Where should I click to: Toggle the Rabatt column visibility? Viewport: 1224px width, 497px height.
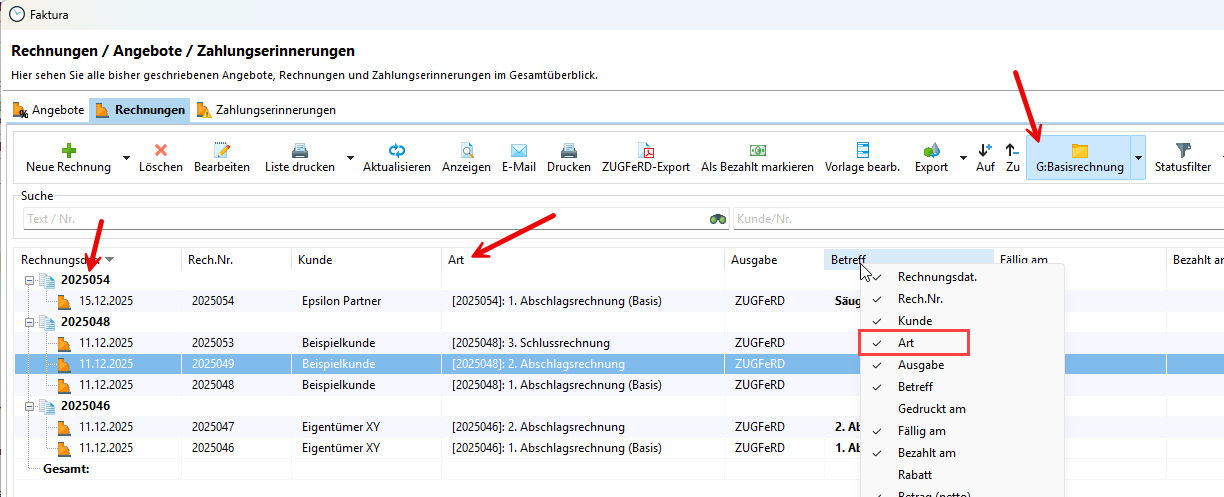click(915, 475)
